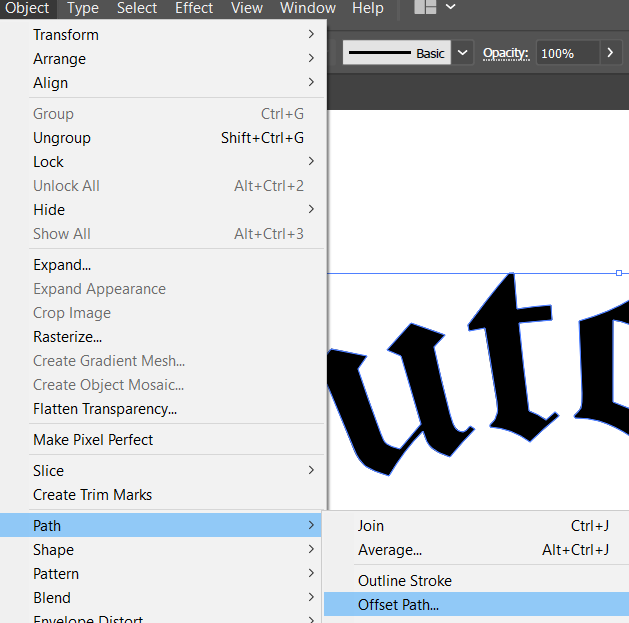Expand the Arrange Documents dropdown arrow
The height and width of the screenshot is (623, 629).
(451, 8)
